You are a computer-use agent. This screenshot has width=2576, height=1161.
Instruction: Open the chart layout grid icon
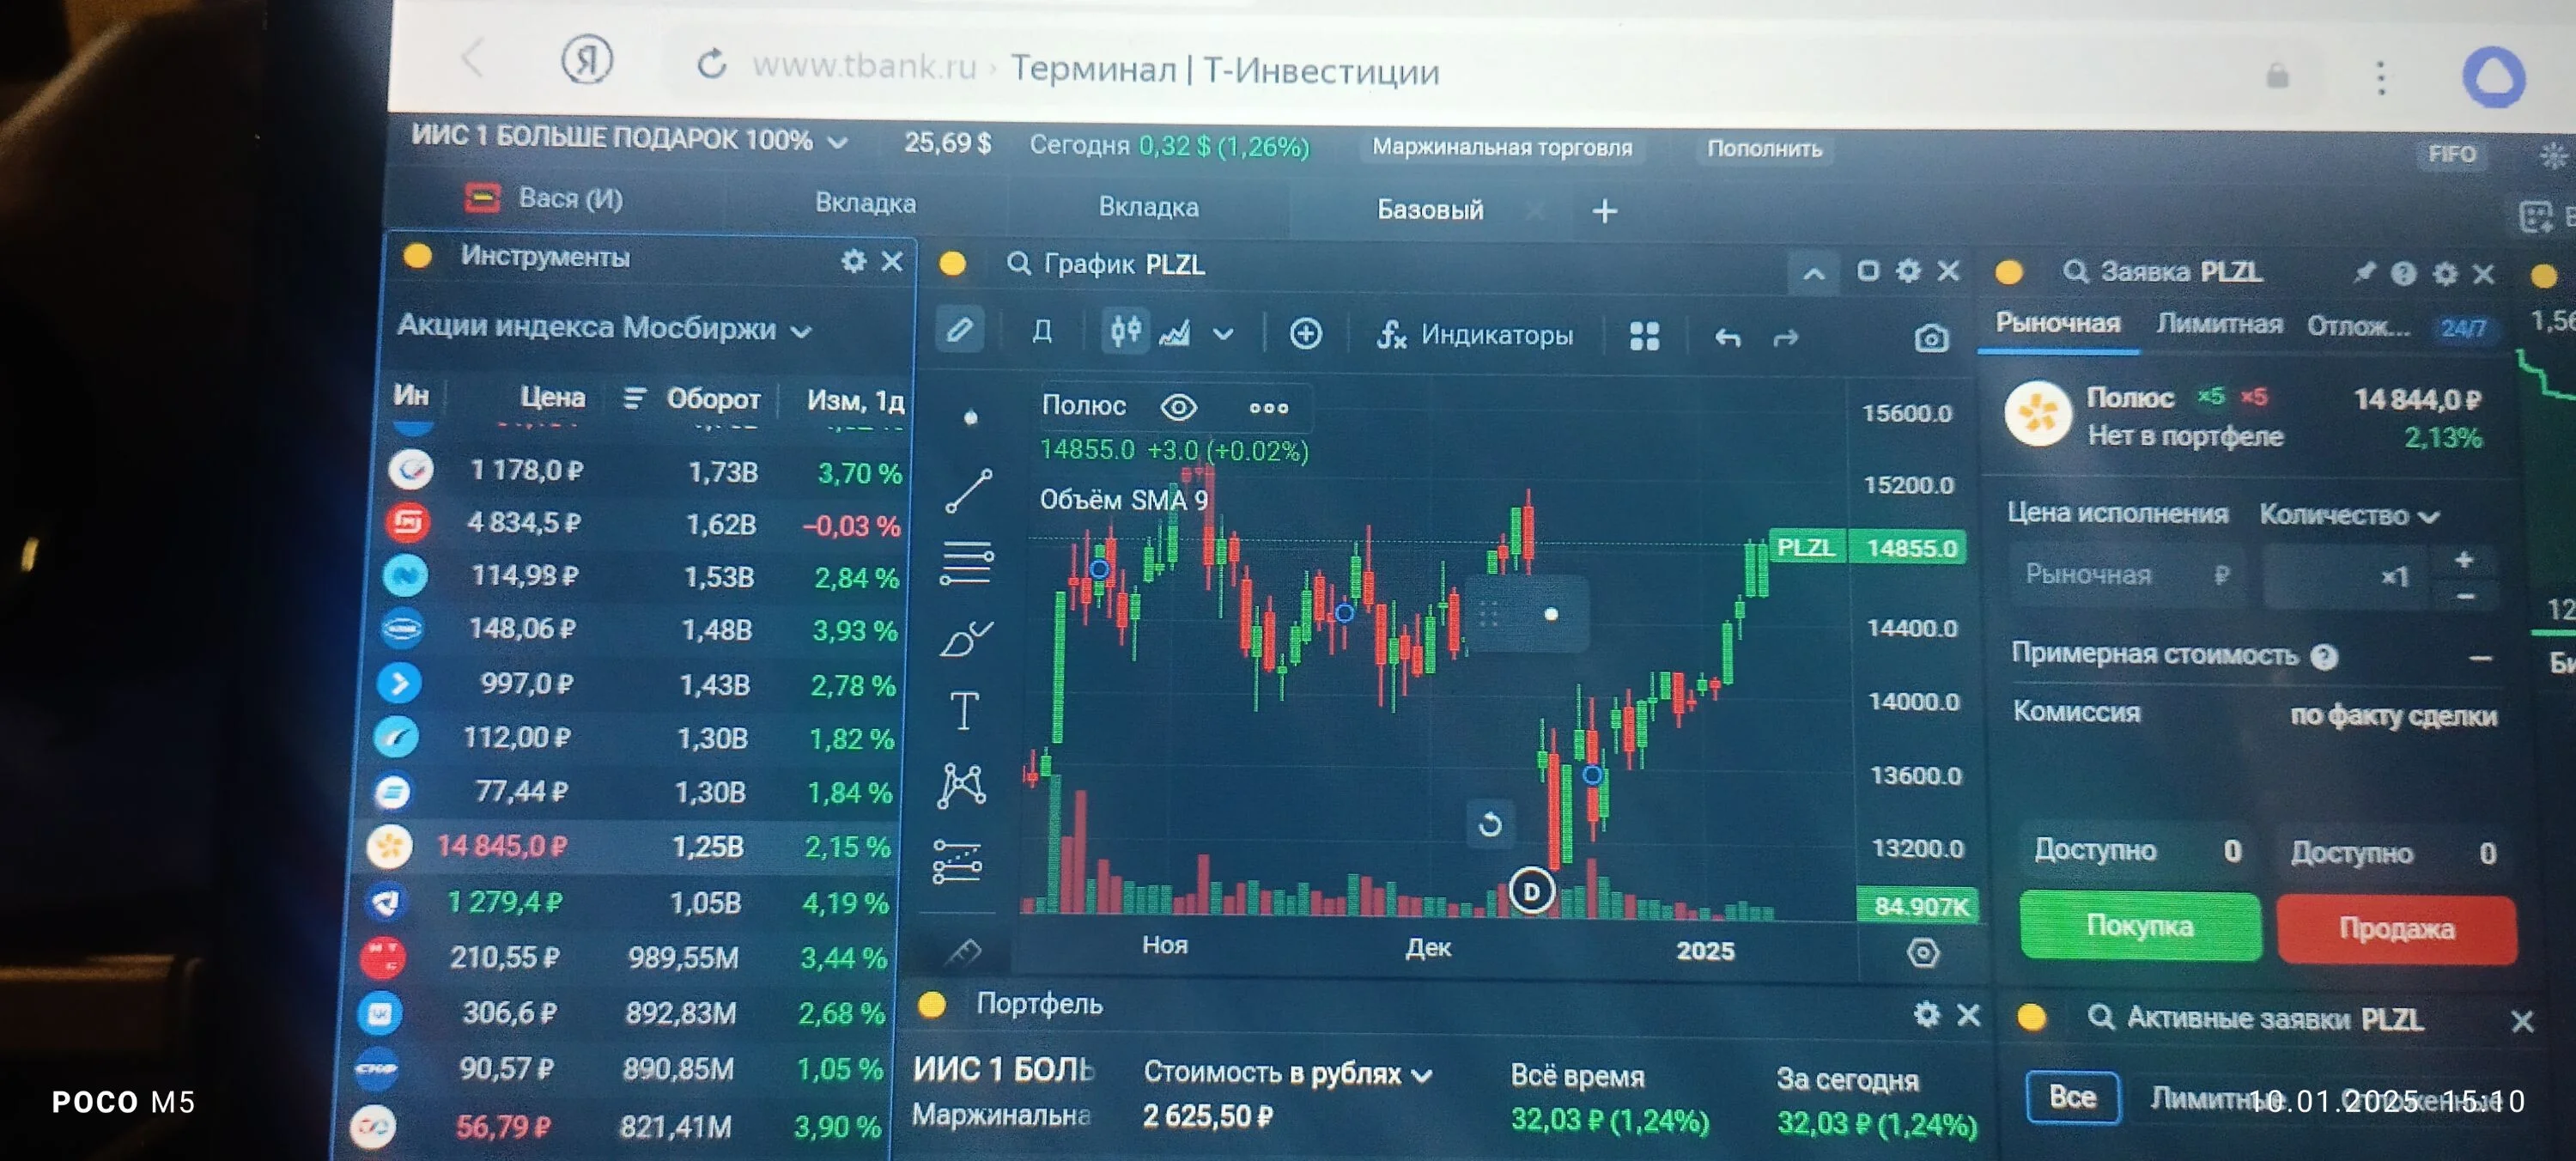(x=1644, y=336)
